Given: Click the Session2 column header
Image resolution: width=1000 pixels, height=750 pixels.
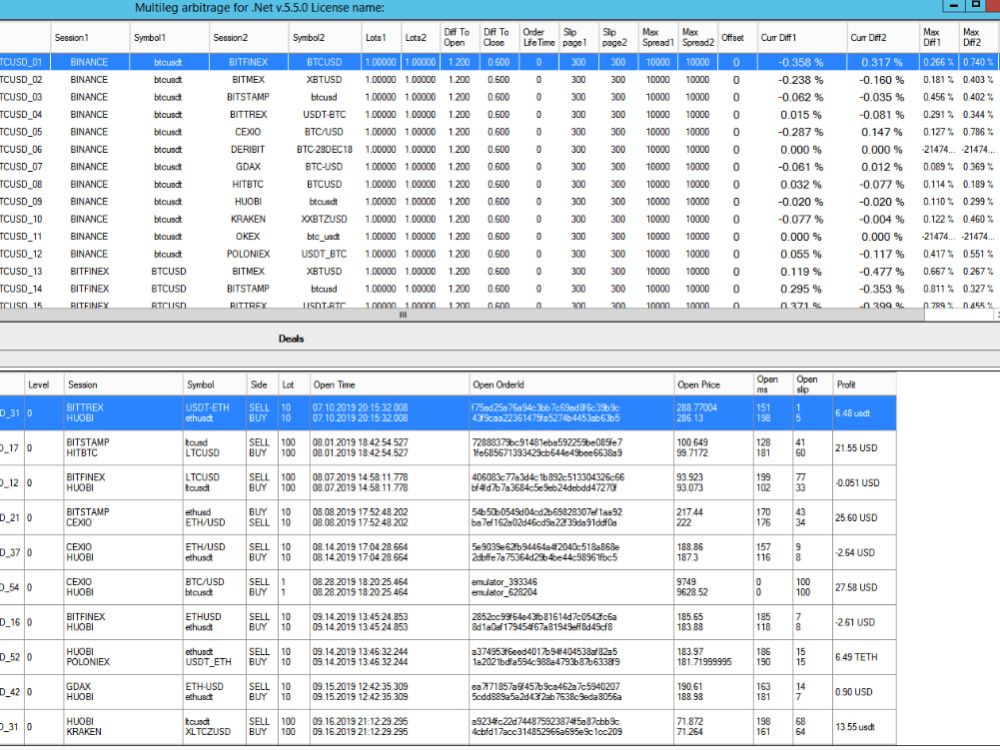Looking at the screenshot, I should point(249,38).
